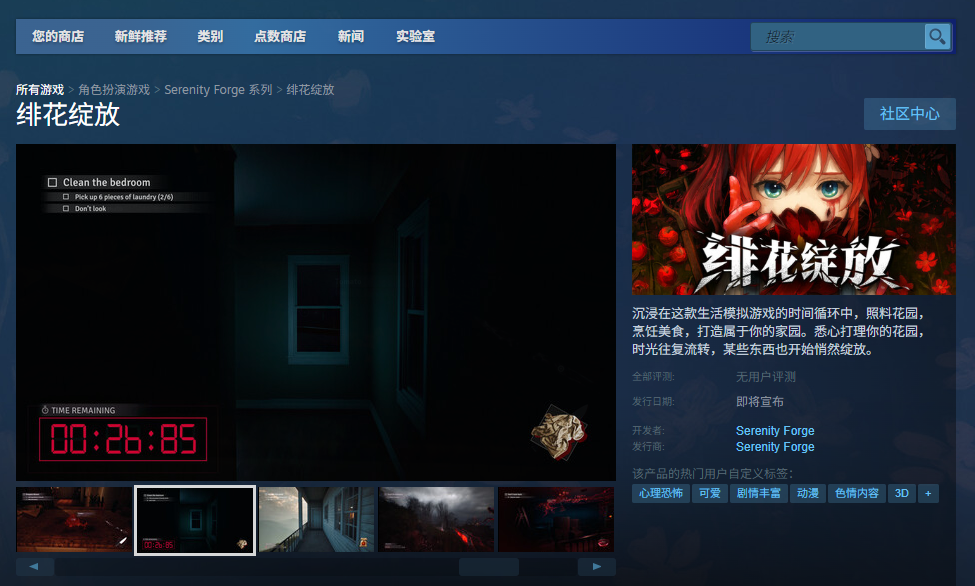Select the third screenshot thumbnail
Image resolution: width=975 pixels, height=586 pixels.
click(x=315, y=520)
